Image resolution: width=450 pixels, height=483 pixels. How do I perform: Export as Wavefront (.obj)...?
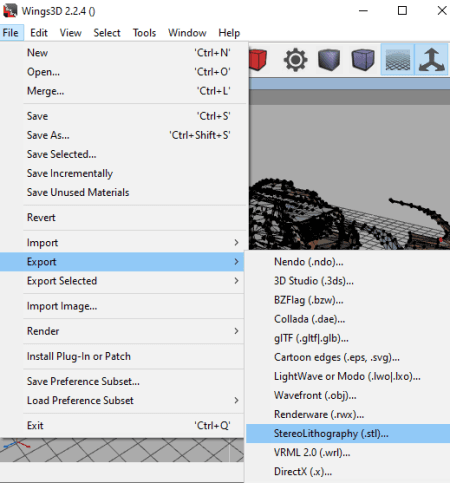[348, 395]
